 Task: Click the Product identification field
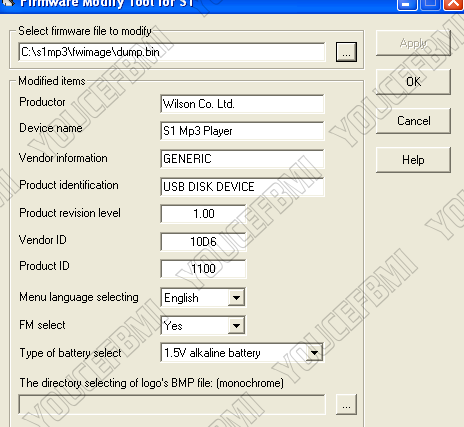[x=242, y=187]
